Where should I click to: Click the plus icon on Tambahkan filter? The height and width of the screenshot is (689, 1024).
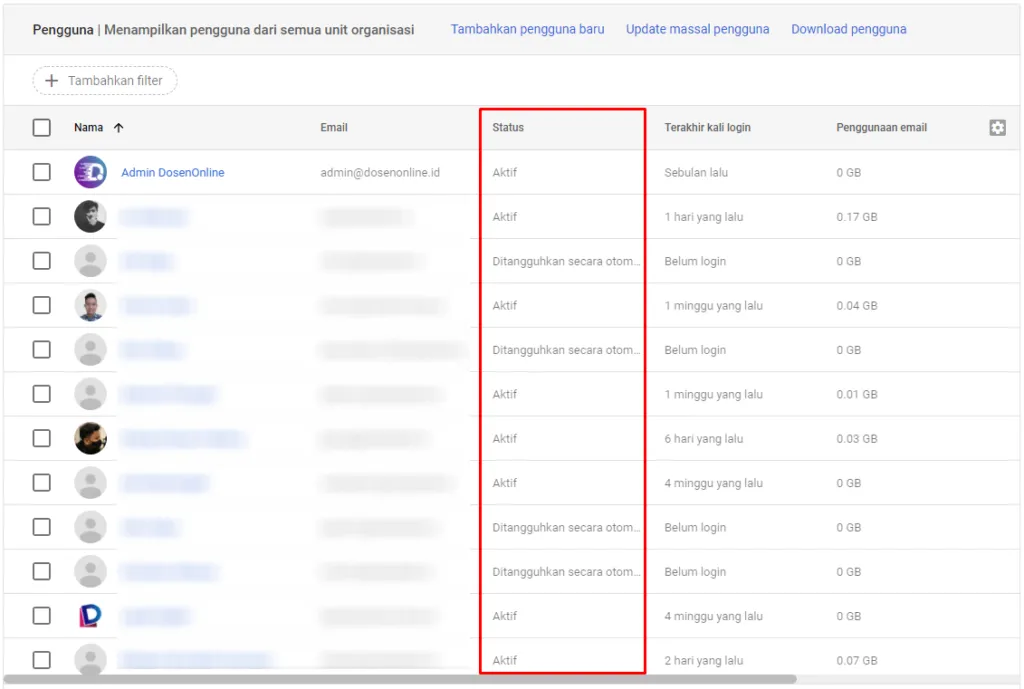click(52, 80)
